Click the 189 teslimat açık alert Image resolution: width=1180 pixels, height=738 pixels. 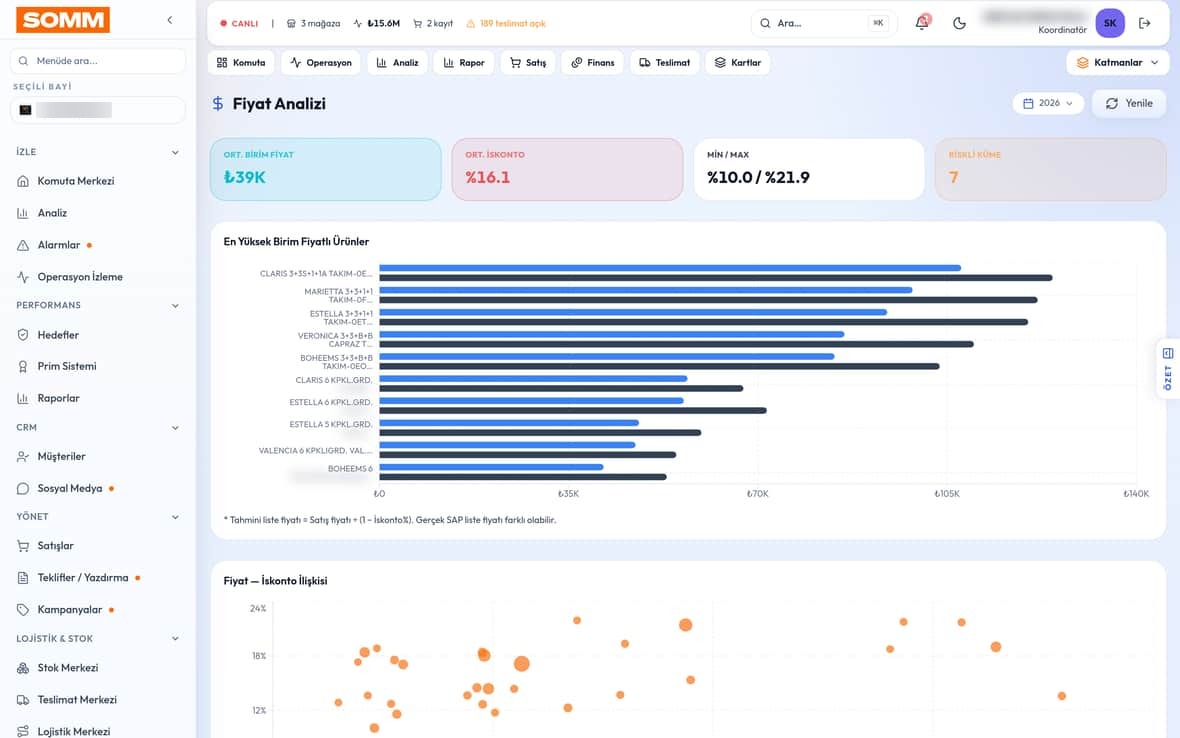(506, 23)
